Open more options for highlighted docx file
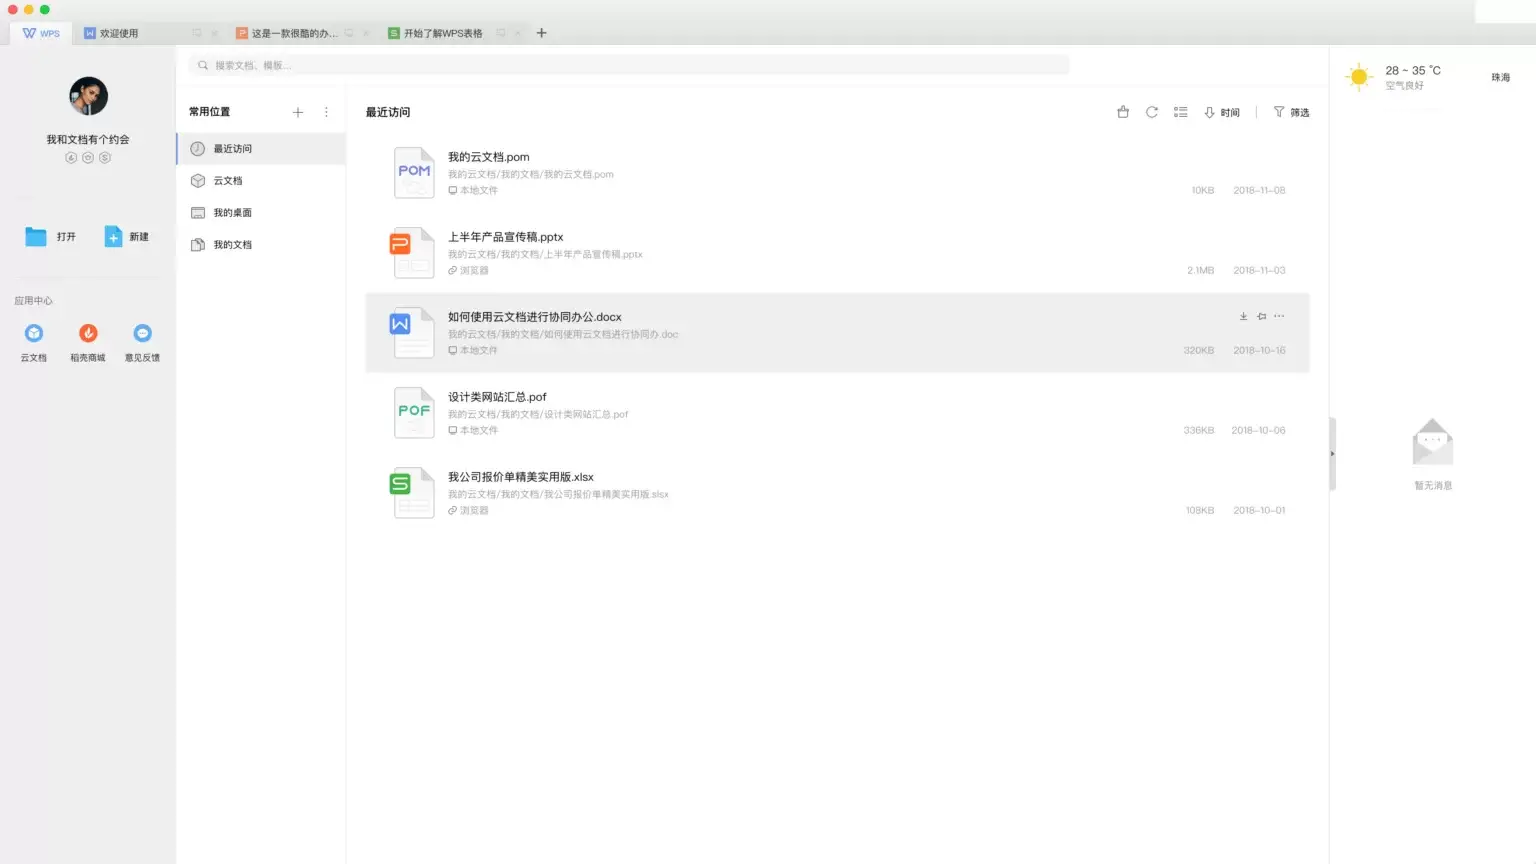The image size is (1536, 864). [x=1279, y=316]
